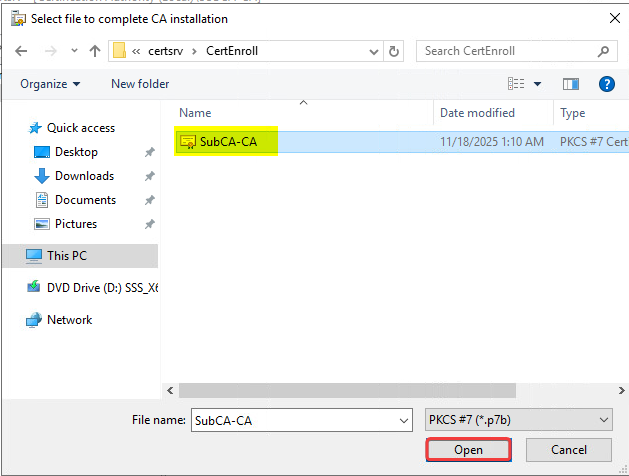Click the Up one level arrow
This screenshot has width=629, height=476.
click(95, 51)
